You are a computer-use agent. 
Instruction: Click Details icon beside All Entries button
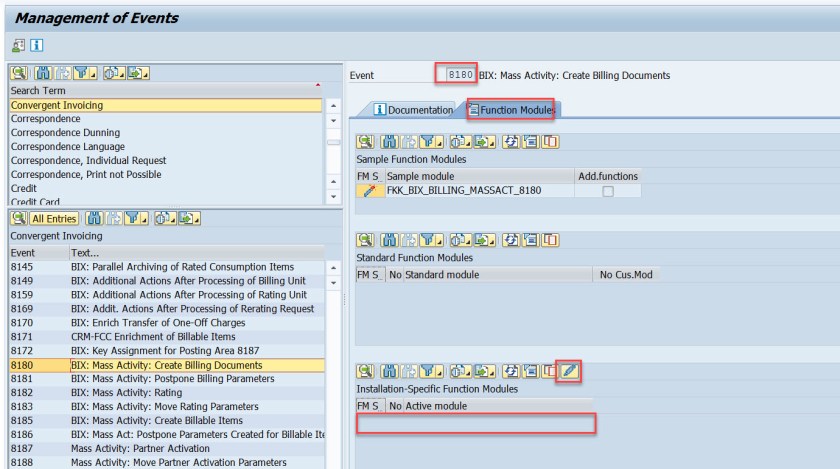pyautogui.click(x=19, y=218)
